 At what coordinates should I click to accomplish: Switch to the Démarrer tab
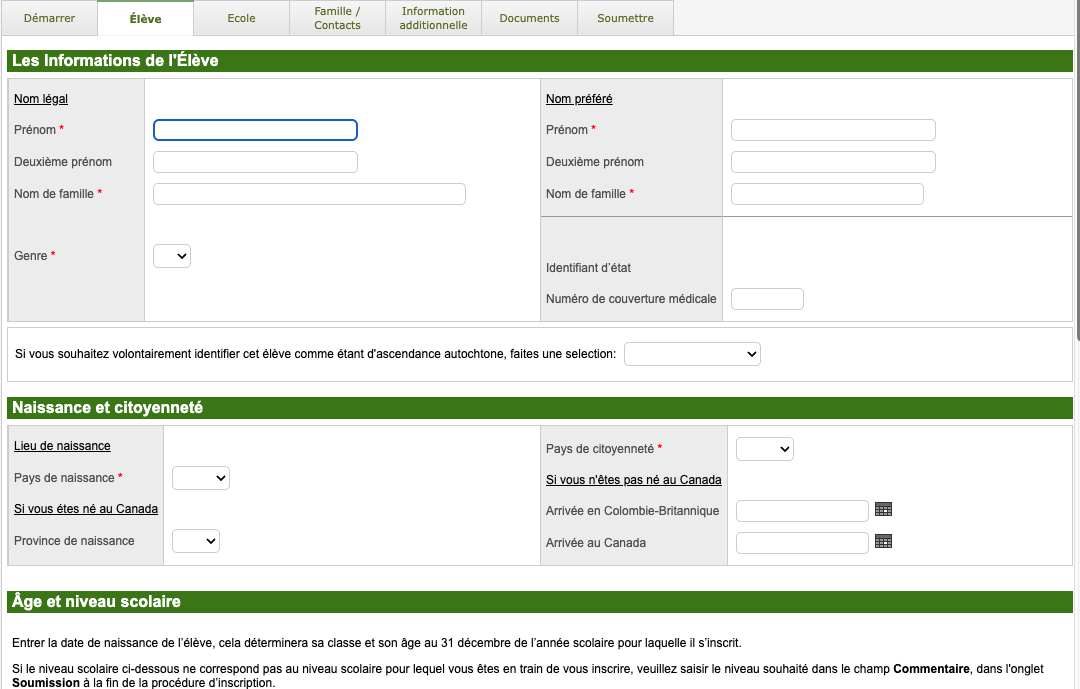click(x=49, y=18)
